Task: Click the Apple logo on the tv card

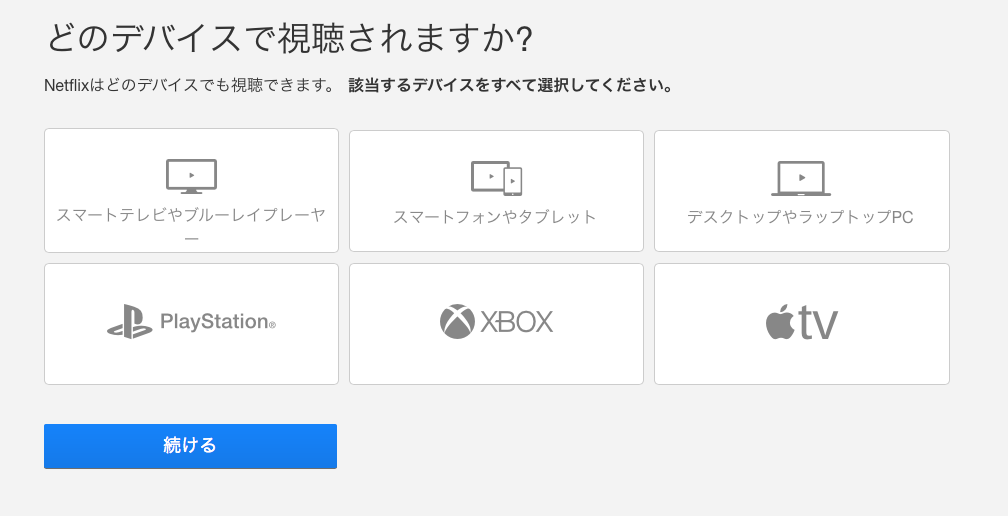Action: pyautogui.click(x=779, y=323)
